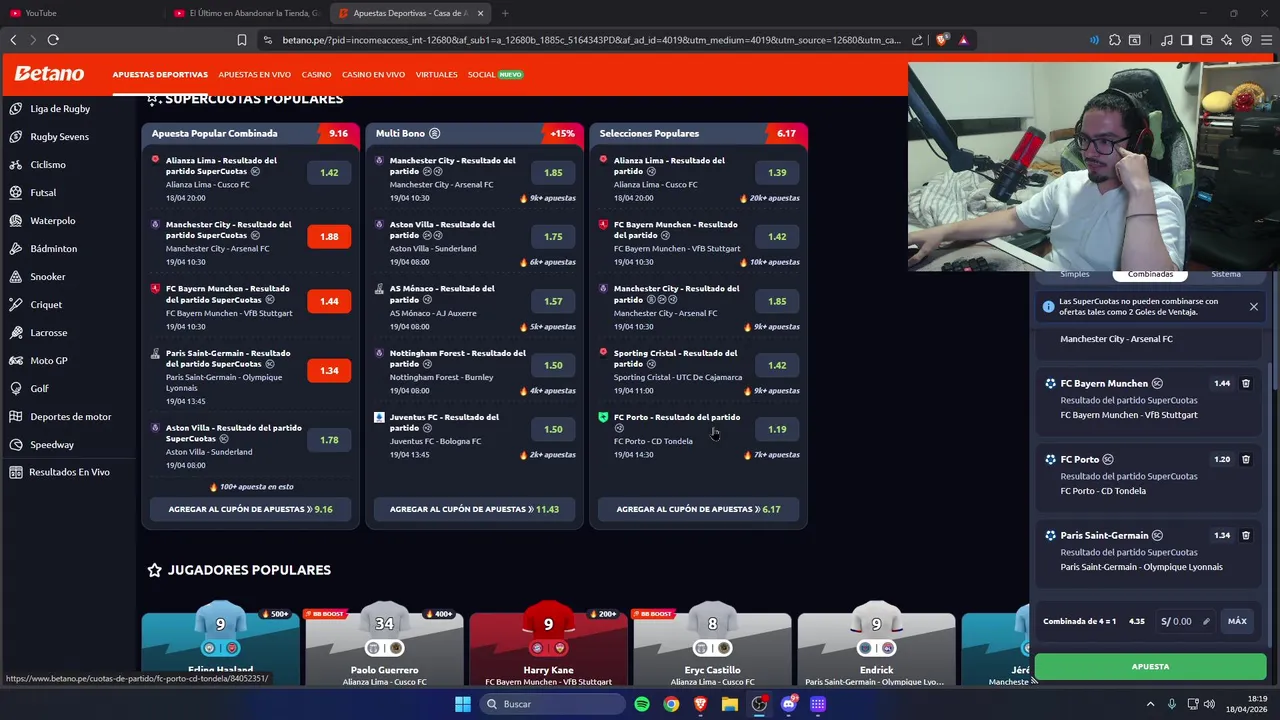The image size is (1280, 720).
Task: Select Aston Villa 1.78 SuperCuotas odds
Action: 329,440
